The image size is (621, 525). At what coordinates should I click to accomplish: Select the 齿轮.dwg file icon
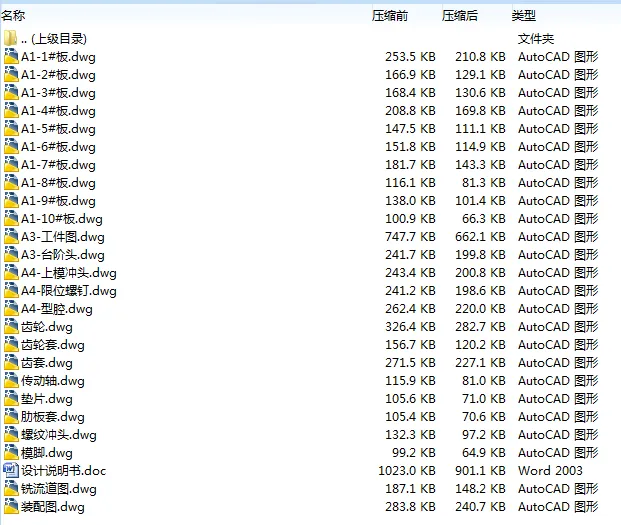(11, 327)
